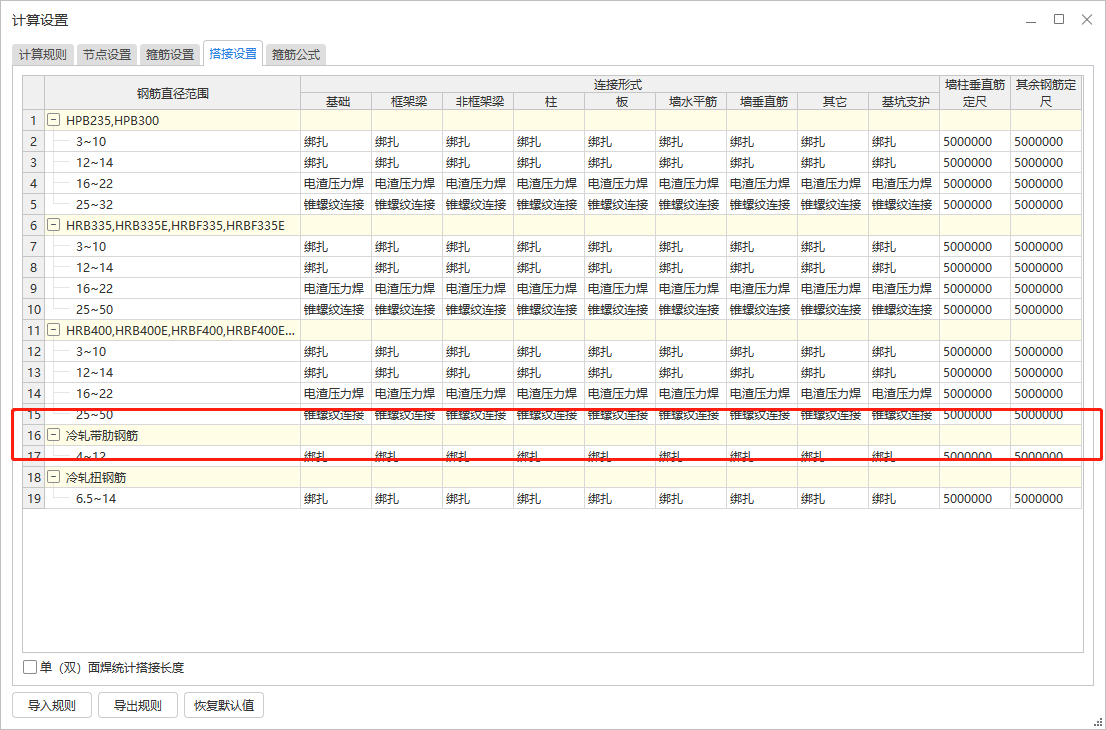
Task: Select 墙垂直筋 cell in row 12
Action: click(762, 351)
